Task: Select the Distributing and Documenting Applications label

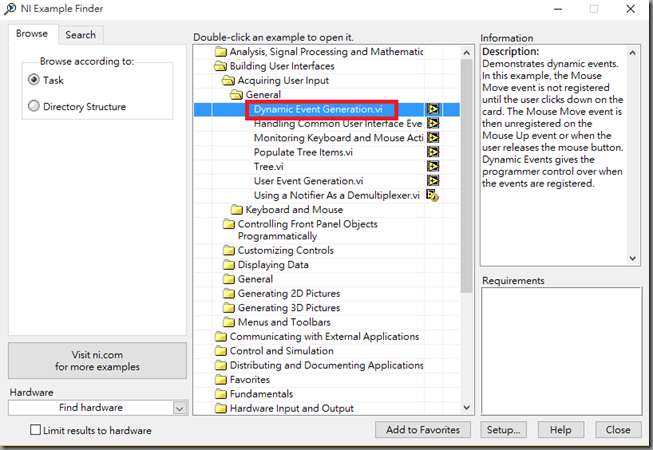Action: [326, 365]
